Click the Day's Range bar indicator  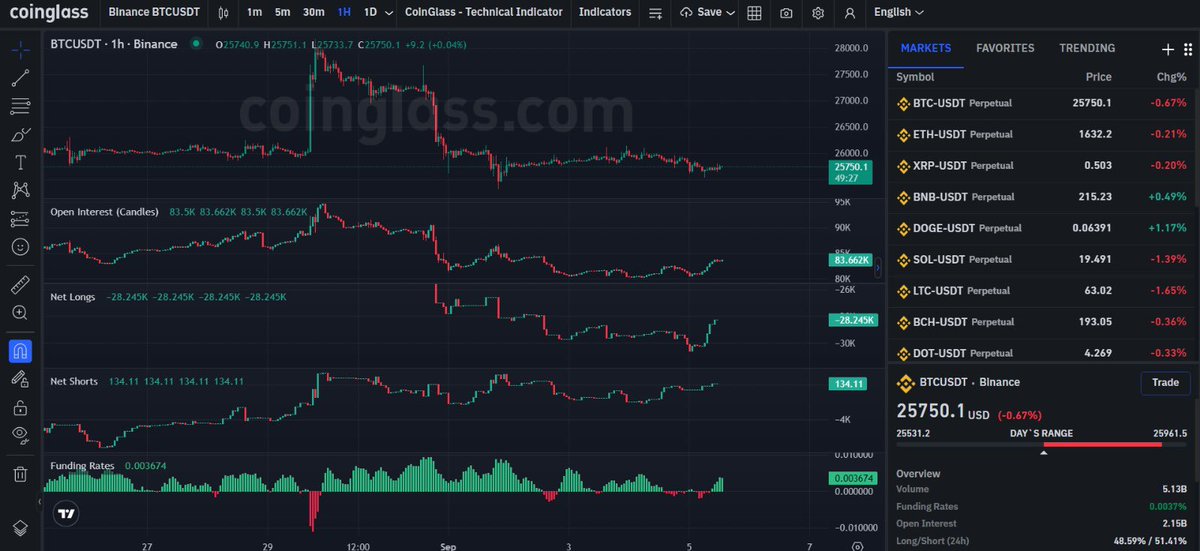coord(1042,444)
